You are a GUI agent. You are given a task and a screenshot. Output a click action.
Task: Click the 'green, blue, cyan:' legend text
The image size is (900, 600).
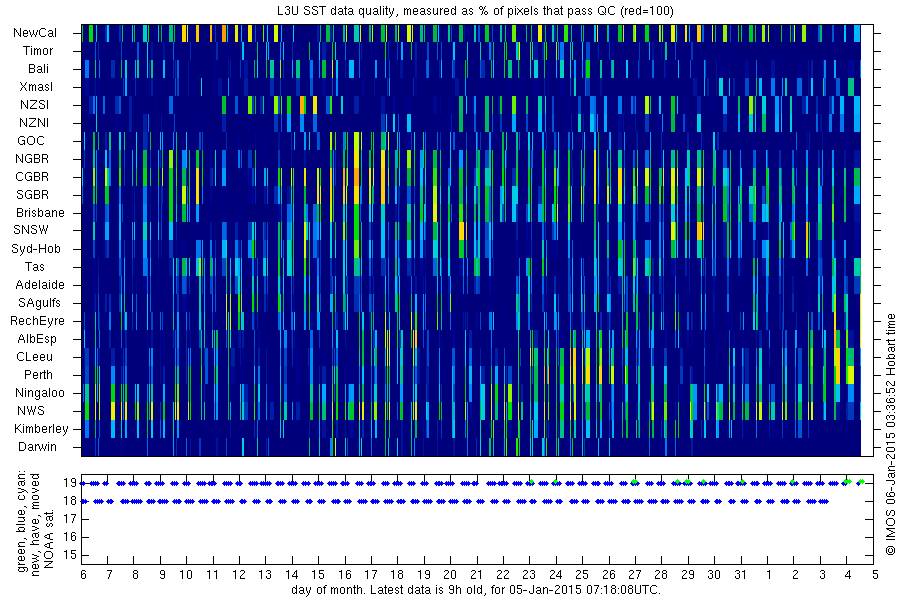pos(22,521)
